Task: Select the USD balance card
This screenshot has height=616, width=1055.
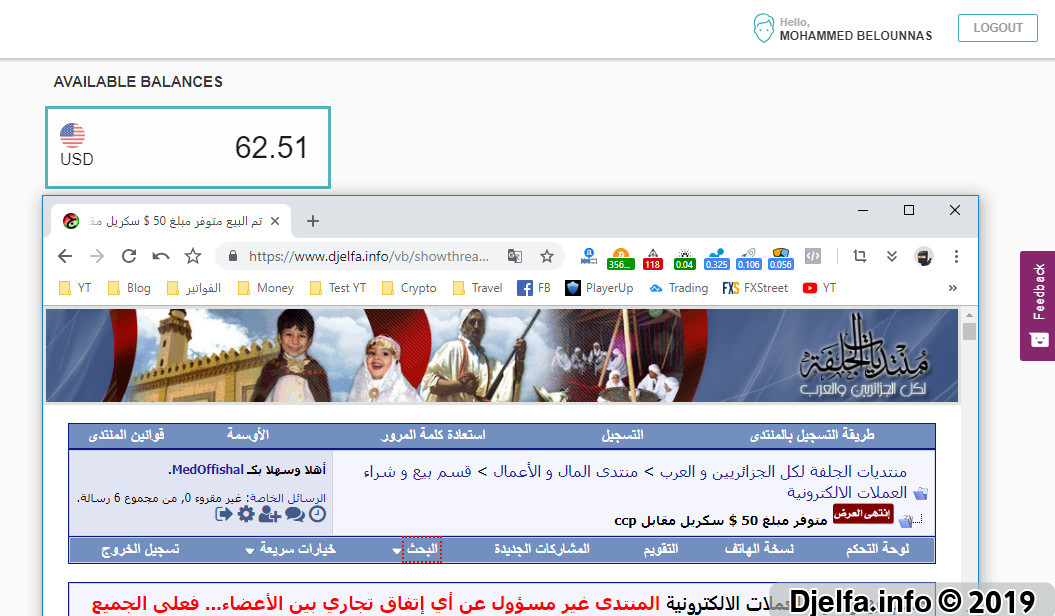Action: 188,147
